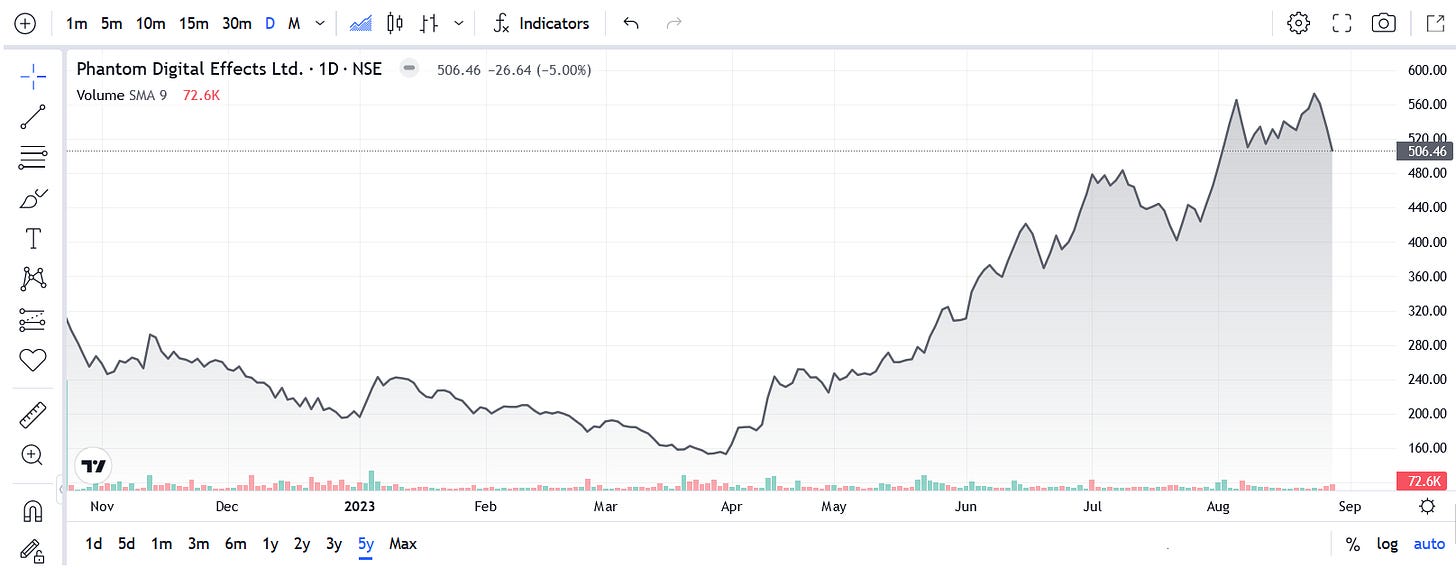The image size is (1456, 568).
Task: Open time axis settings gear
Action: (1428, 507)
